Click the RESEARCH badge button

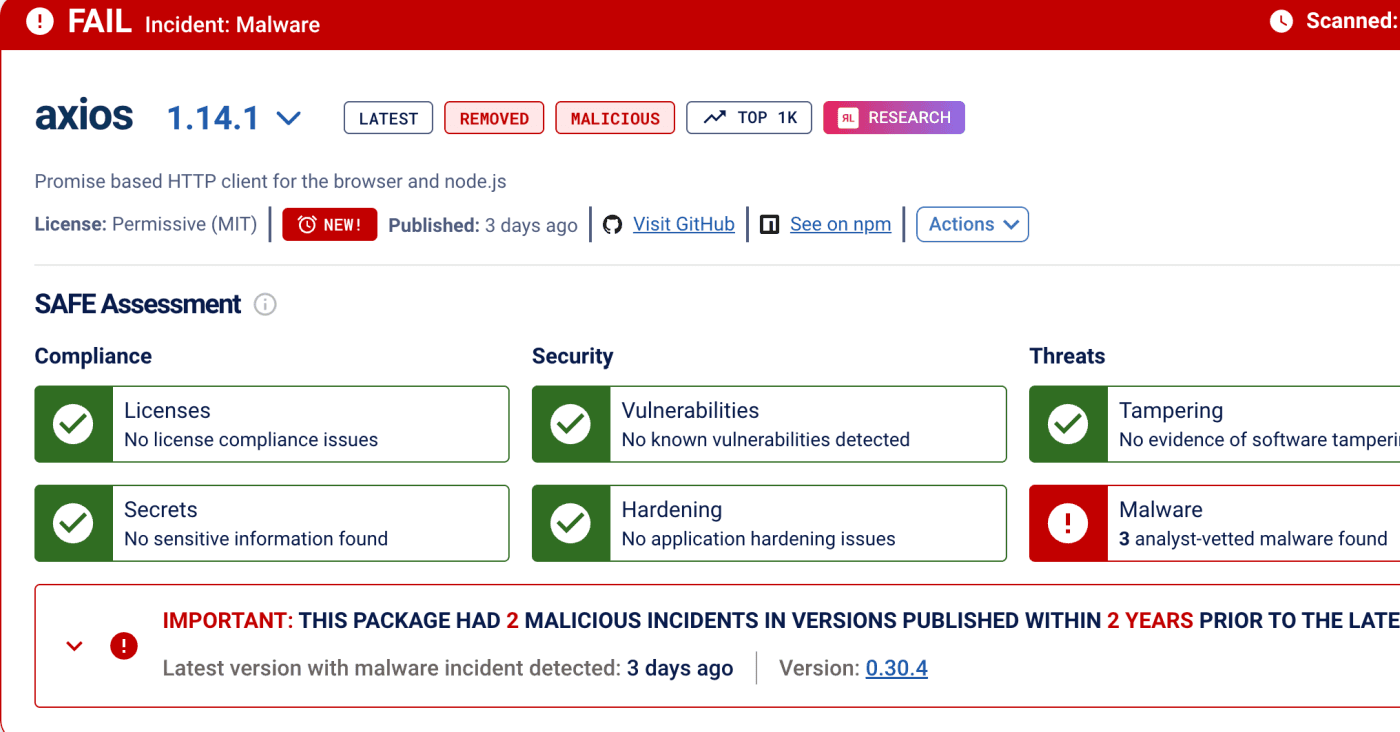pos(894,118)
